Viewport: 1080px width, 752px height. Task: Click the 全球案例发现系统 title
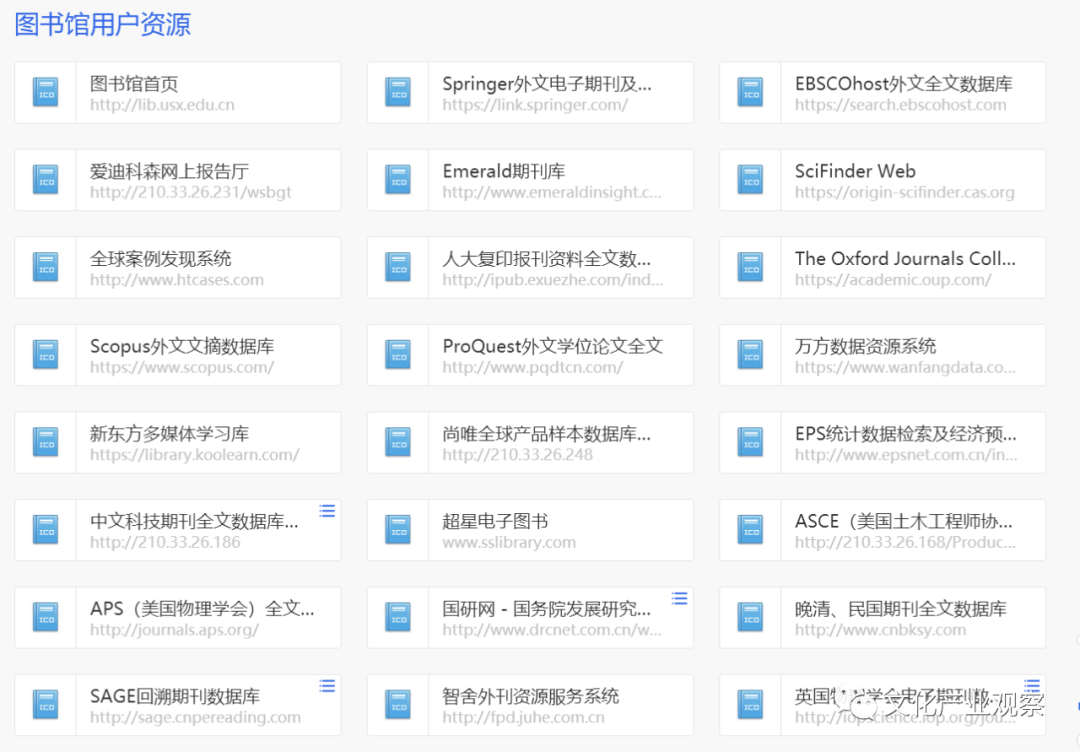click(x=160, y=259)
